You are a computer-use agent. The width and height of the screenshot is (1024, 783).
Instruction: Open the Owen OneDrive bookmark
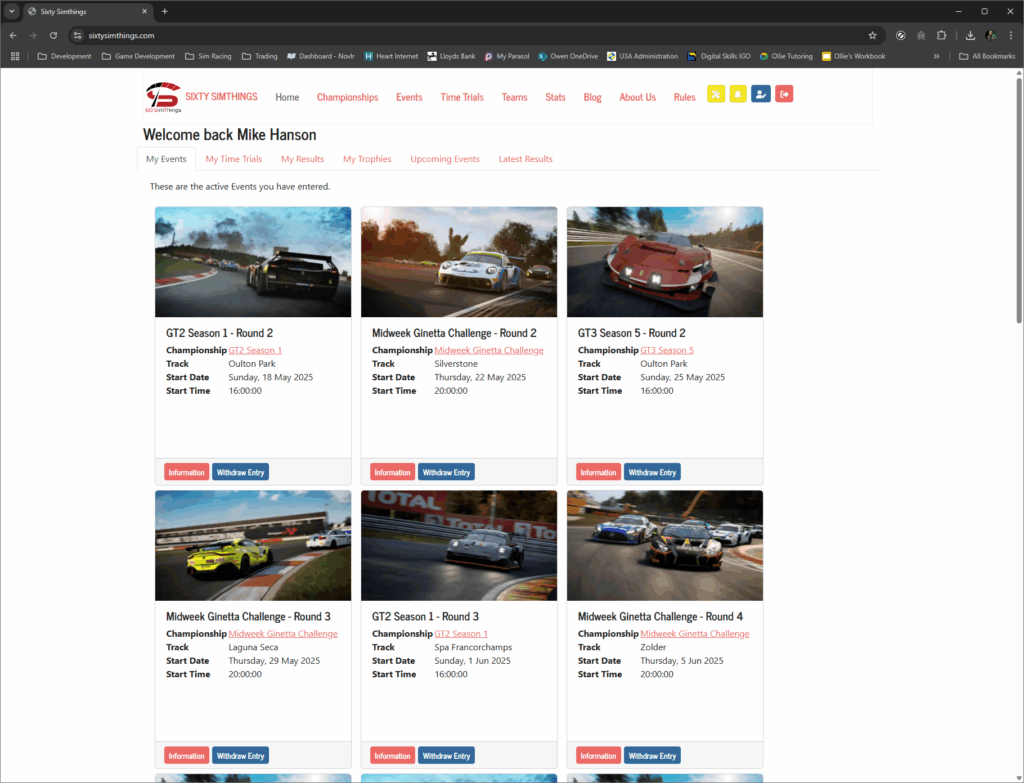(x=568, y=56)
